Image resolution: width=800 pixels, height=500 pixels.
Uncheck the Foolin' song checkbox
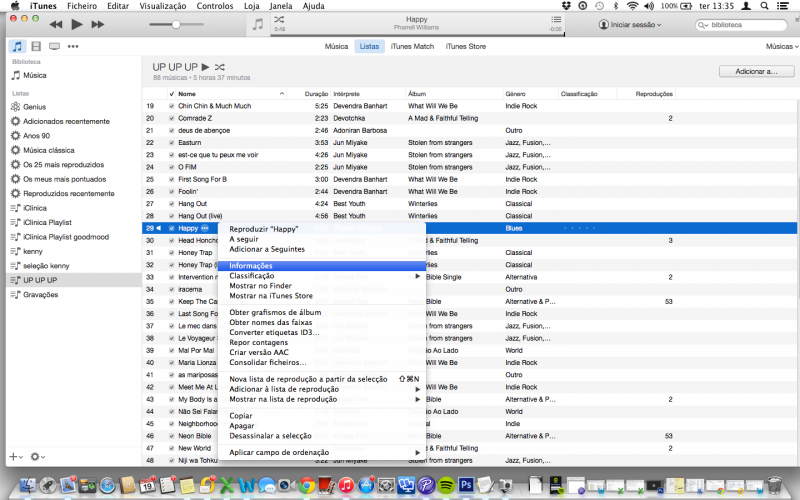[x=172, y=192]
